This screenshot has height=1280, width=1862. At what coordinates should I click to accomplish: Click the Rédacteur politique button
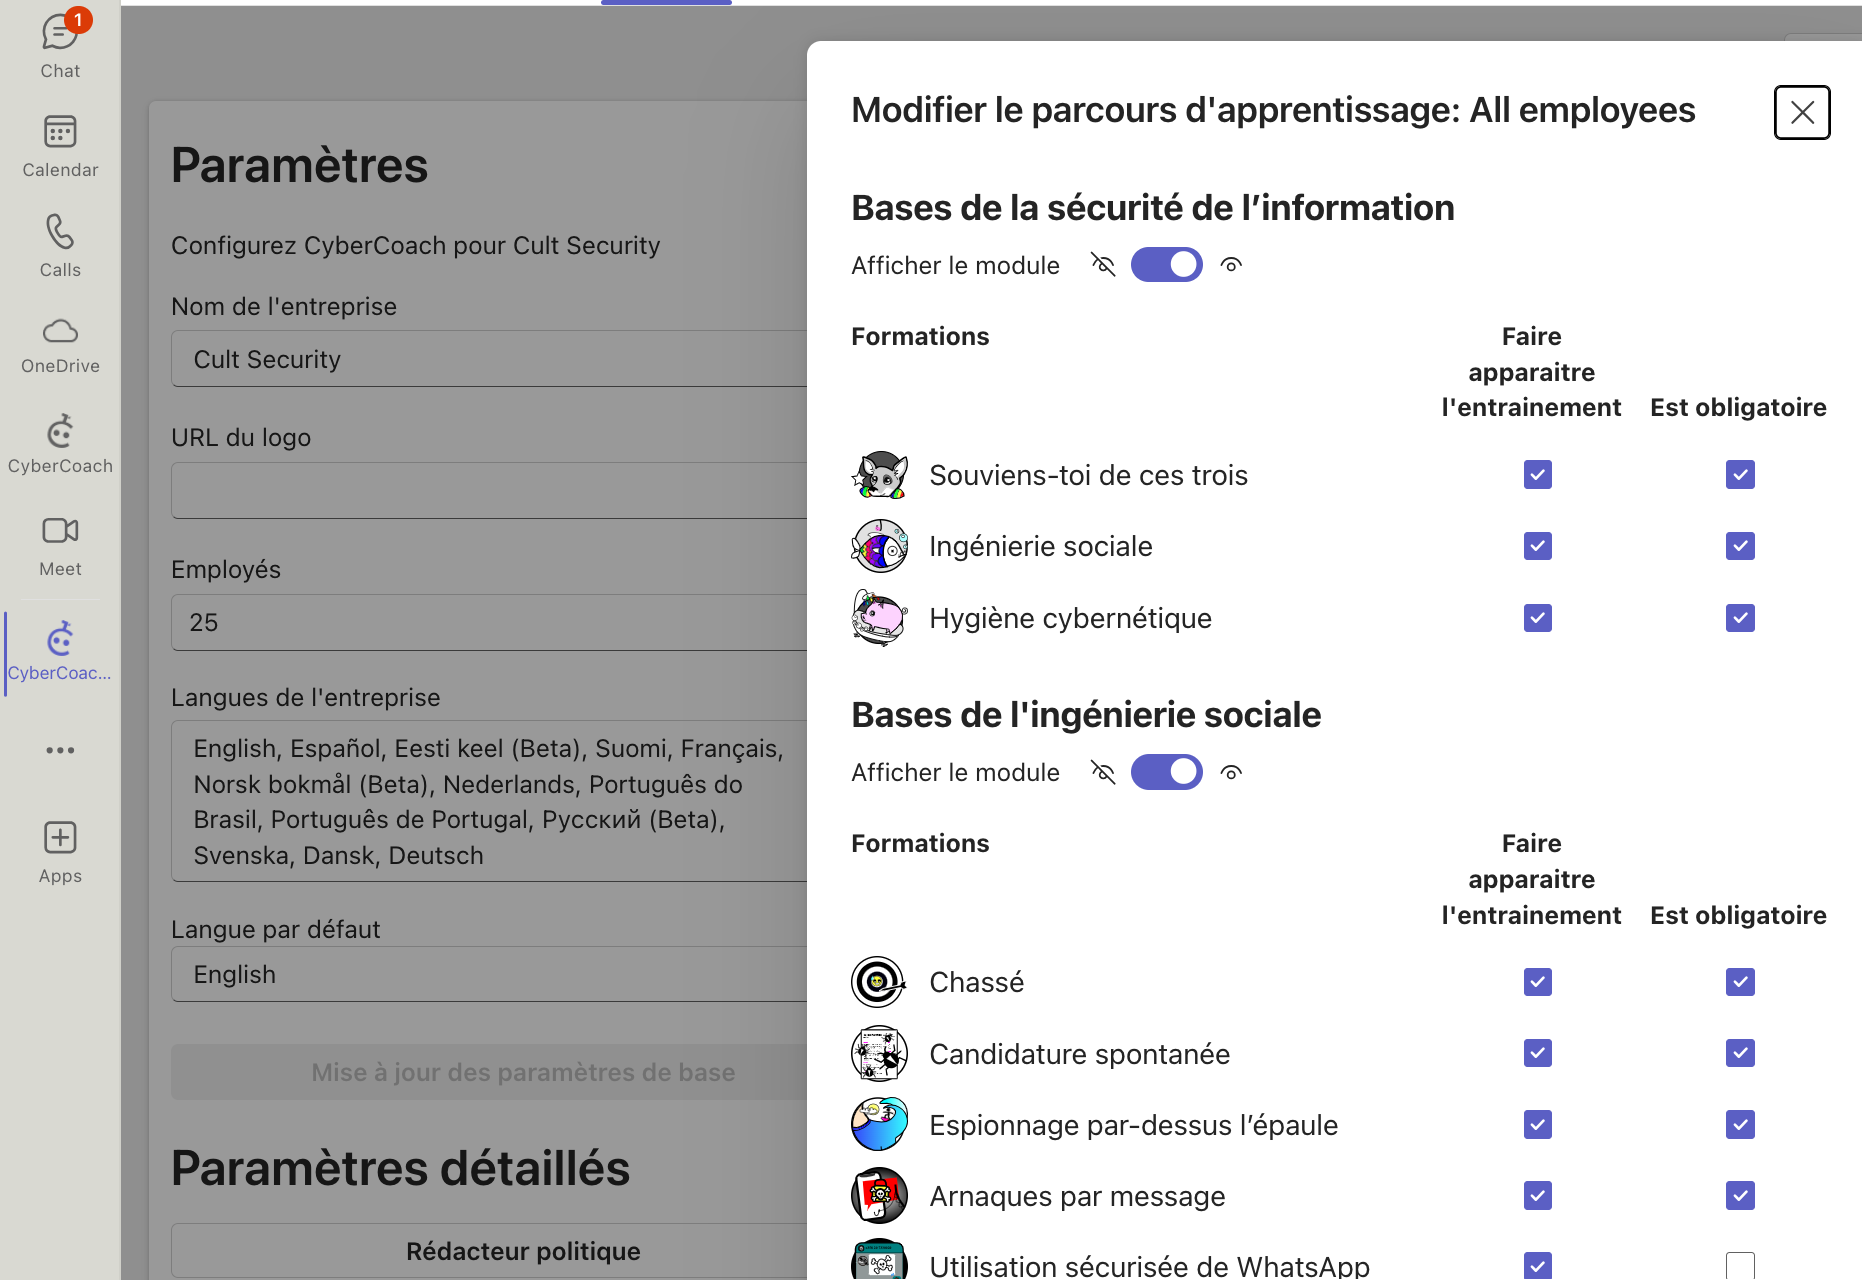click(522, 1251)
